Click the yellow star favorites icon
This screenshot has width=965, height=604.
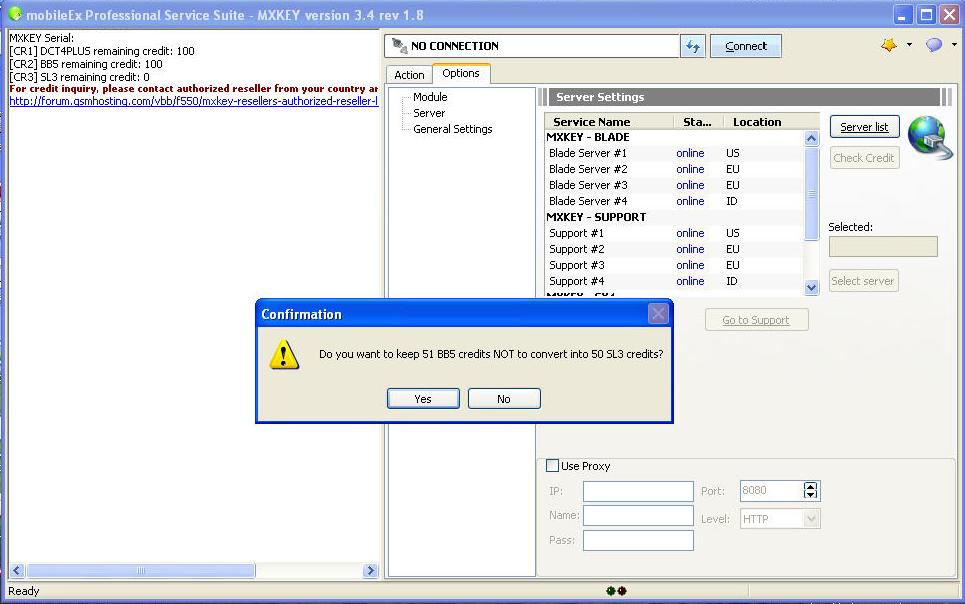click(889, 45)
